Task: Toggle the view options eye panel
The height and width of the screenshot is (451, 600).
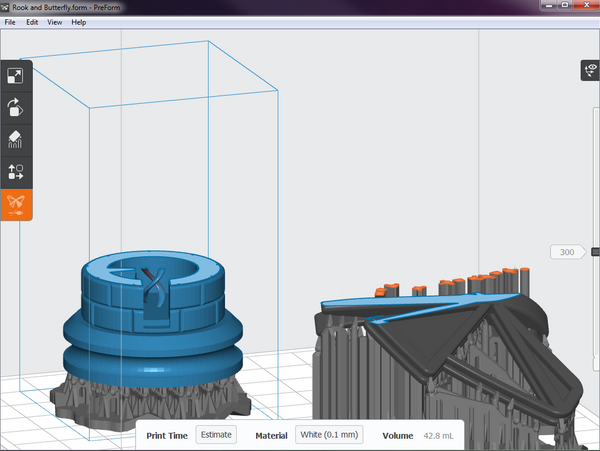Action: pos(590,70)
